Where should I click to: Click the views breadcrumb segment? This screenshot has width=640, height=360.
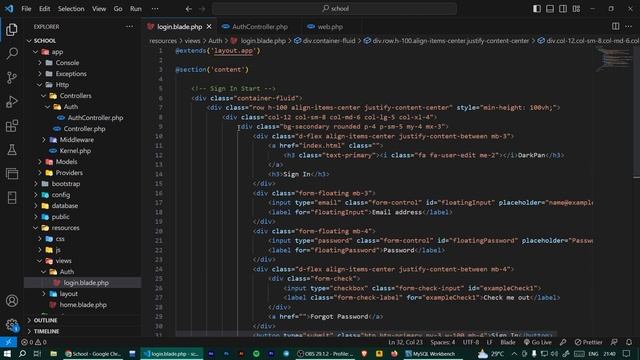coord(192,40)
